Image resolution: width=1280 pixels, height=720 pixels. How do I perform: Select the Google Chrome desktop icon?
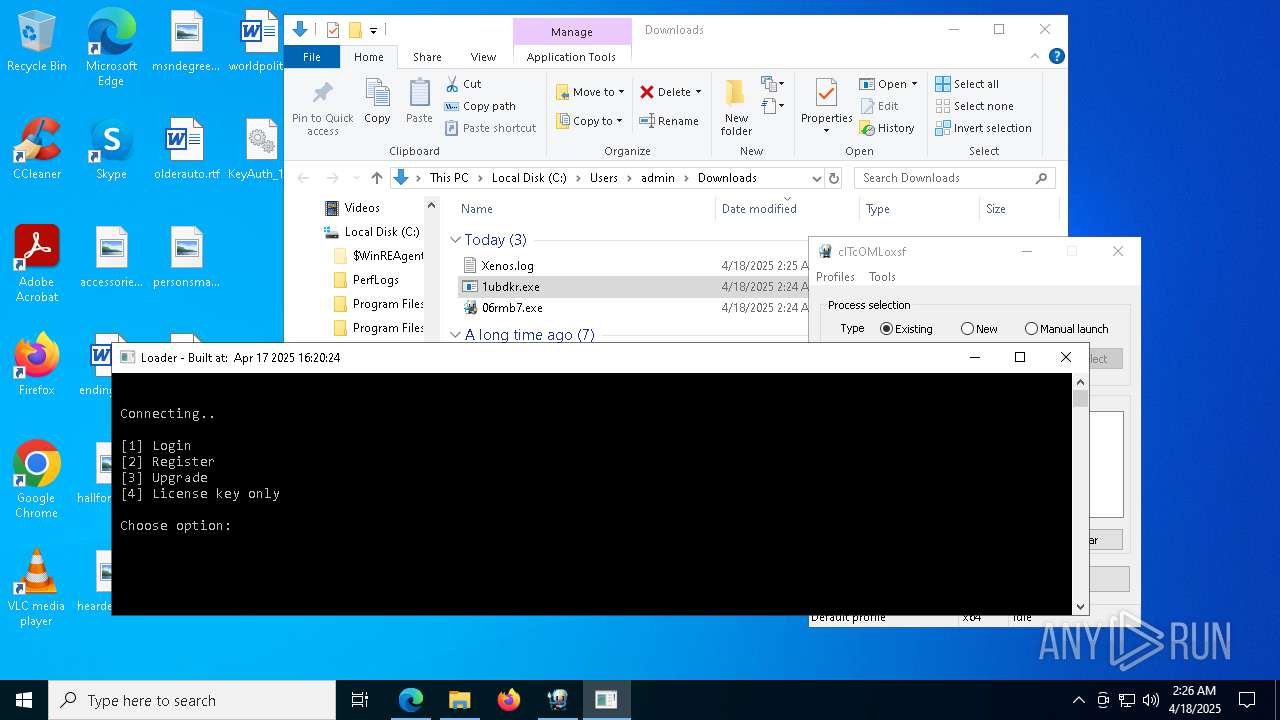tap(37, 480)
